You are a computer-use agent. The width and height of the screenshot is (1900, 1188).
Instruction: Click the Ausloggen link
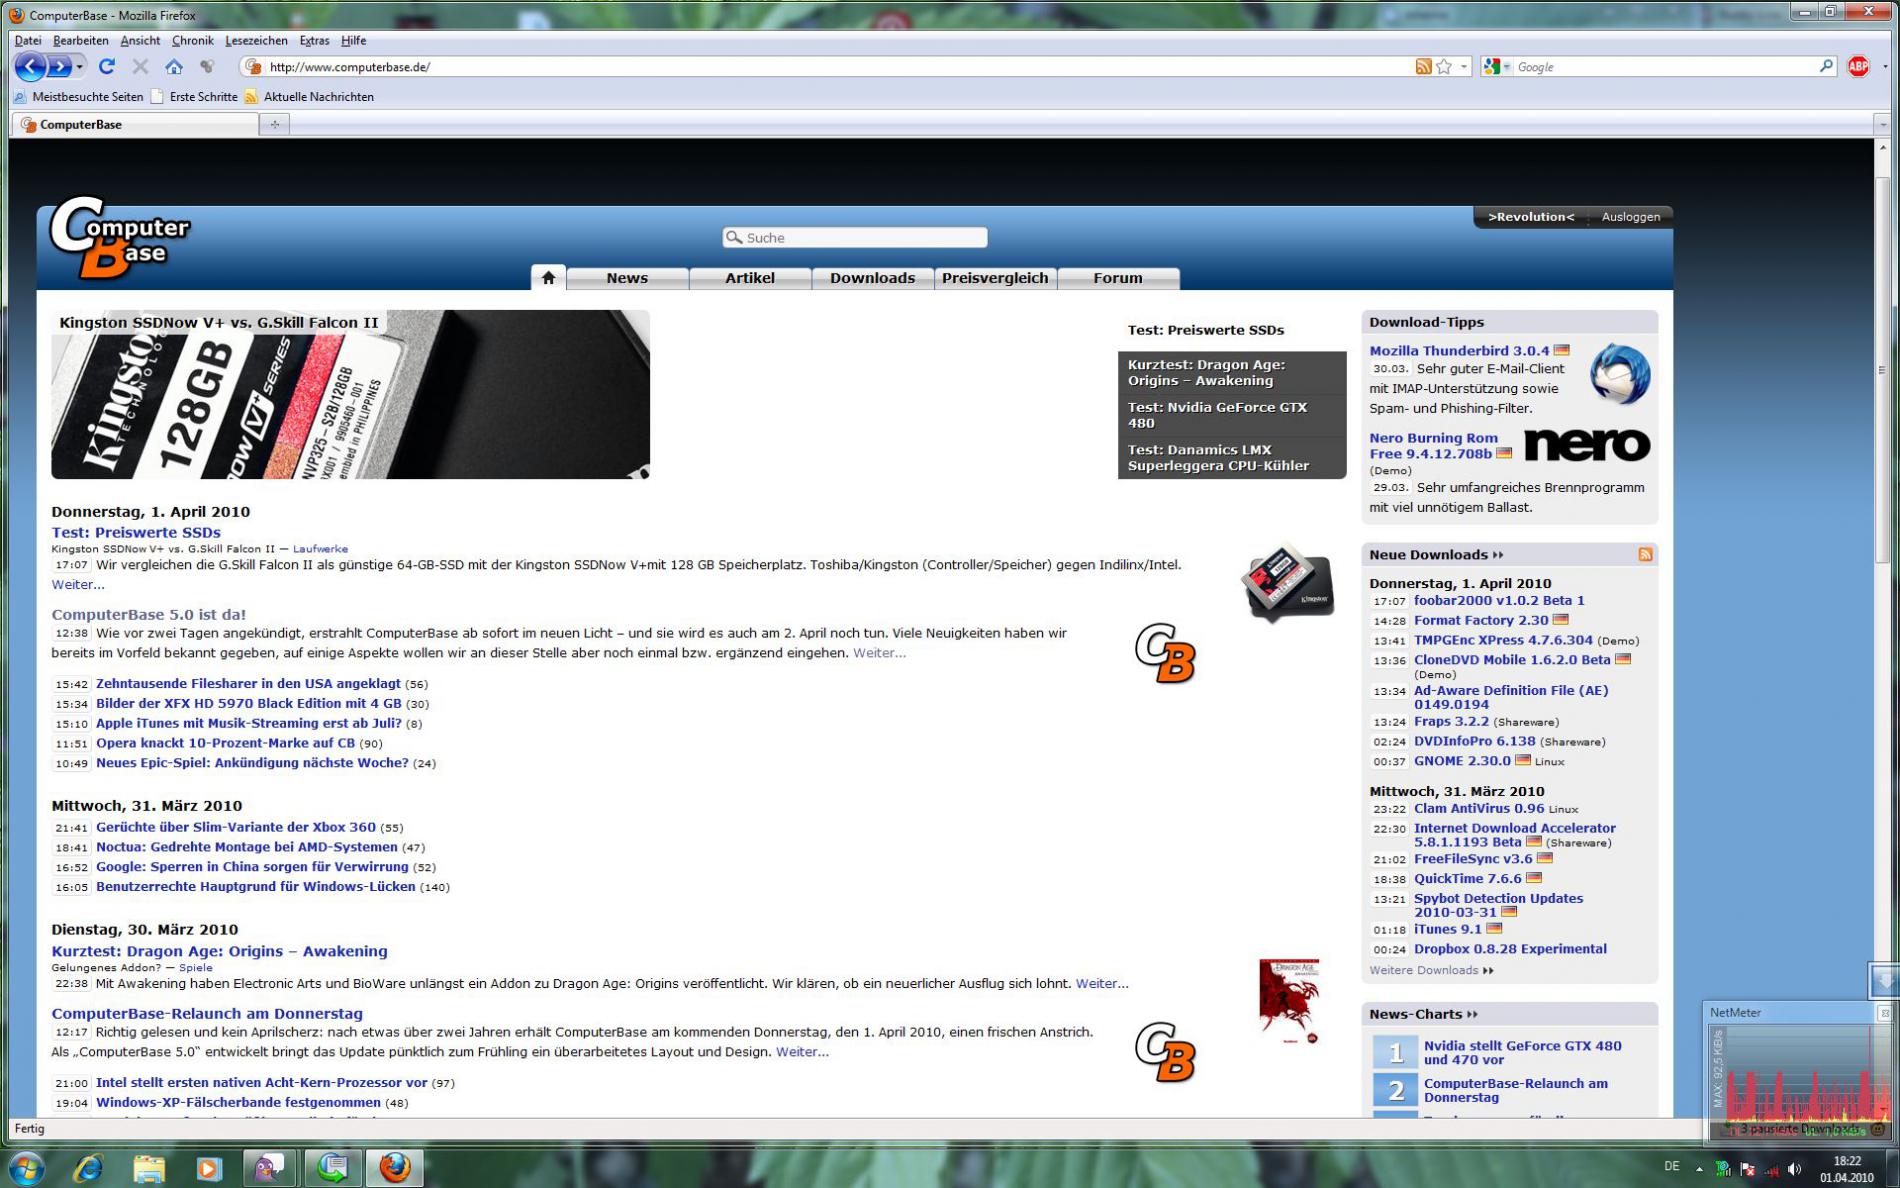pos(1630,217)
